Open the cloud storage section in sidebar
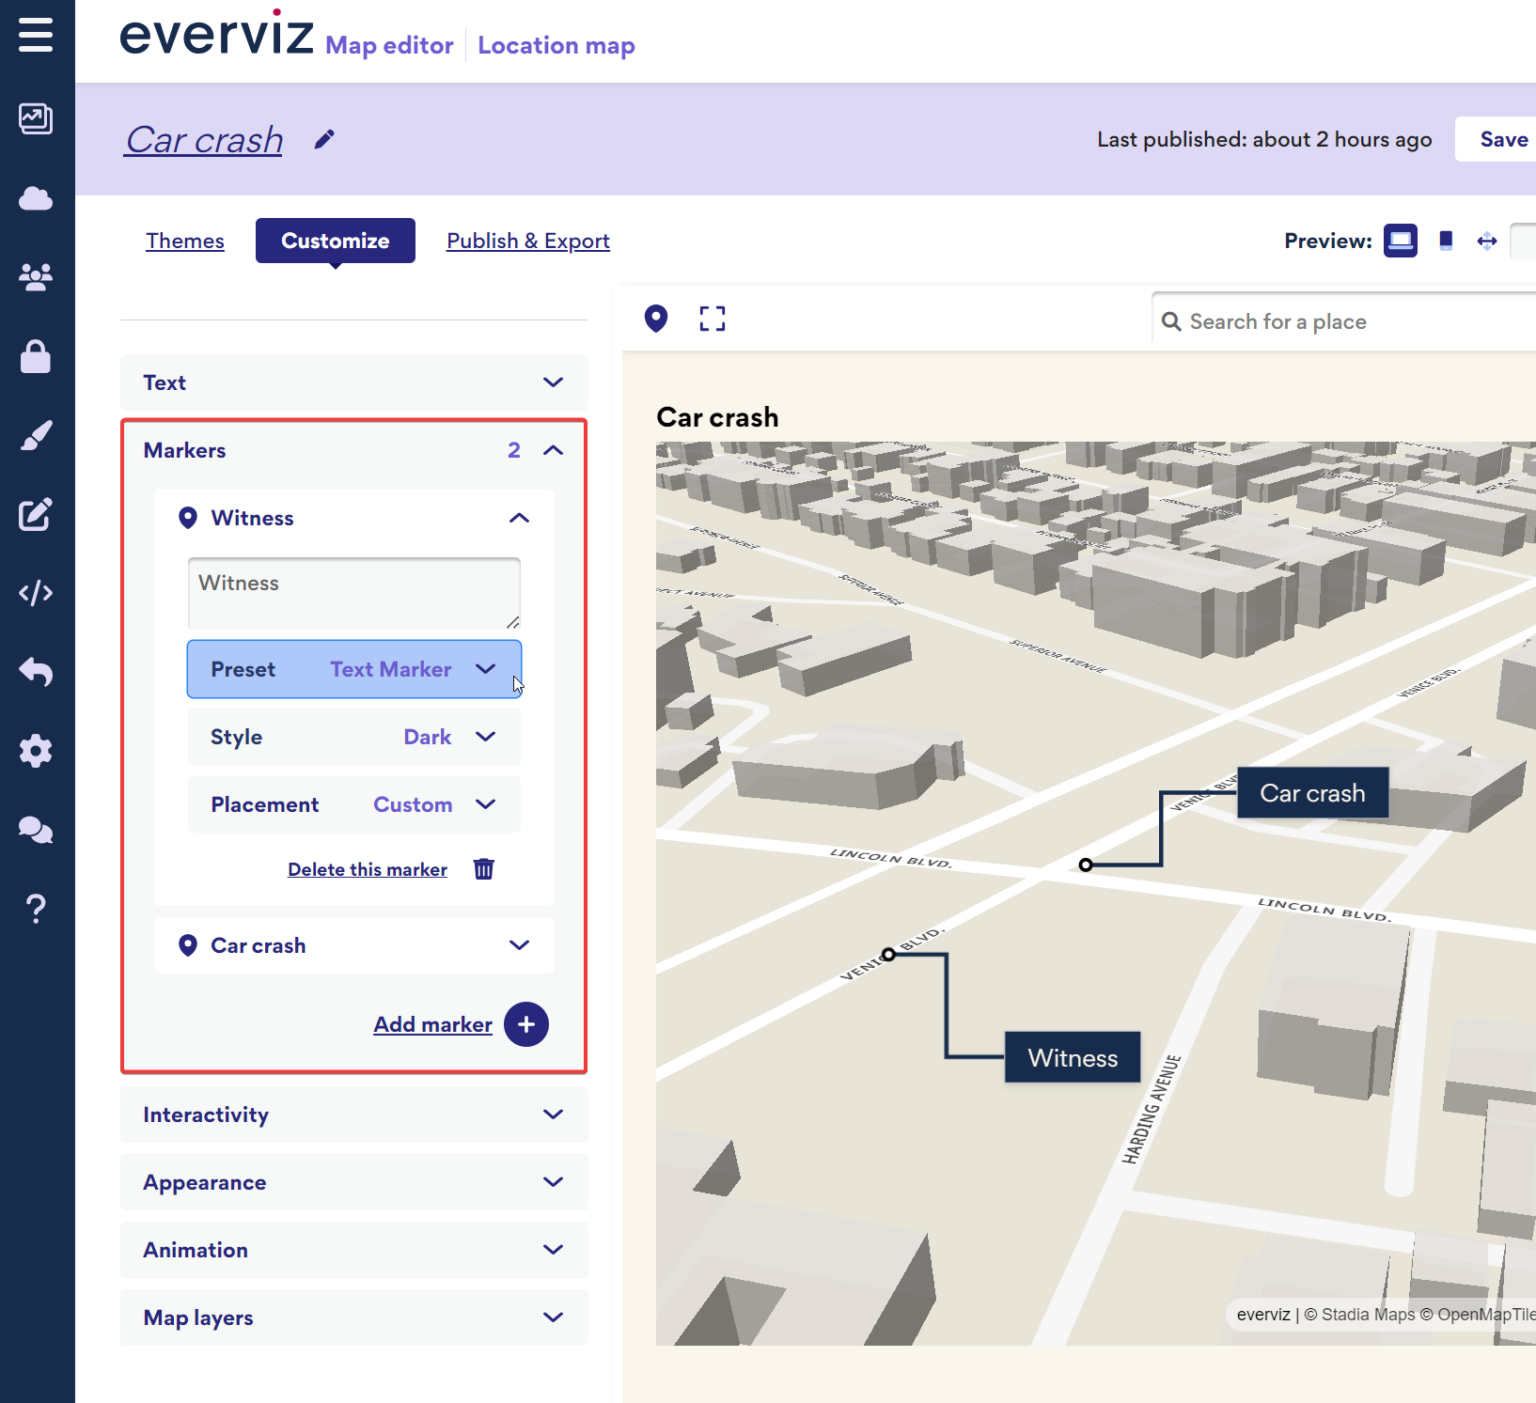 tap(37, 198)
